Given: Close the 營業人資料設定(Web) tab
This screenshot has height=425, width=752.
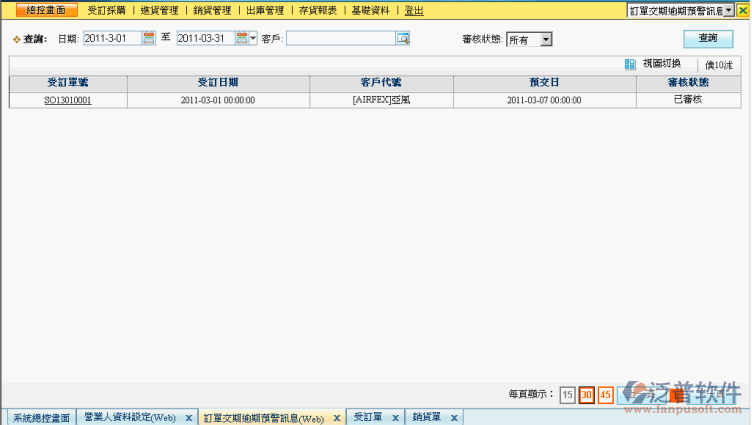Looking at the screenshot, I should (188, 418).
